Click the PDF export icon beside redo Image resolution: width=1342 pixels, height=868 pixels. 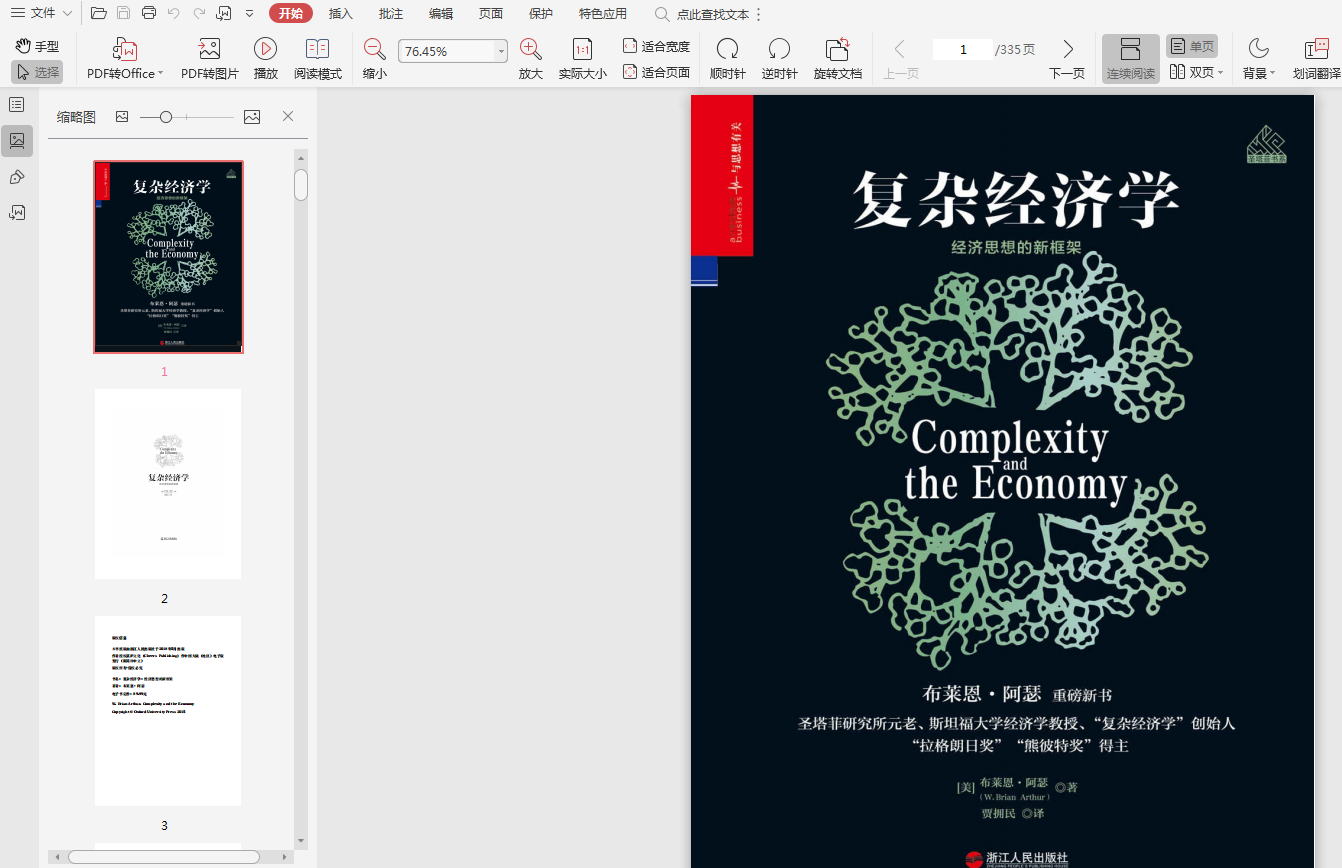[x=224, y=13]
